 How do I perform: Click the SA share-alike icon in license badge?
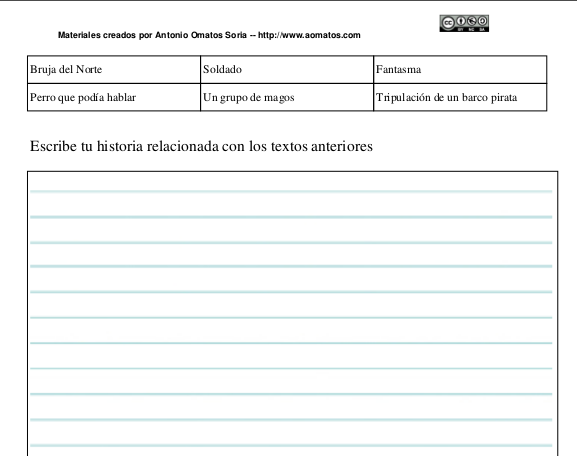tap(482, 21)
